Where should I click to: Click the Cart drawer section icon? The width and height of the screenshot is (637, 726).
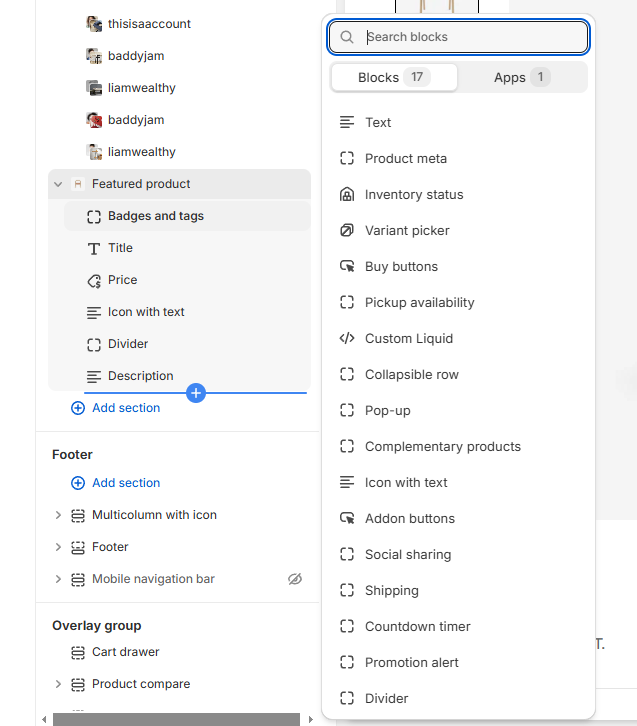(78, 652)
